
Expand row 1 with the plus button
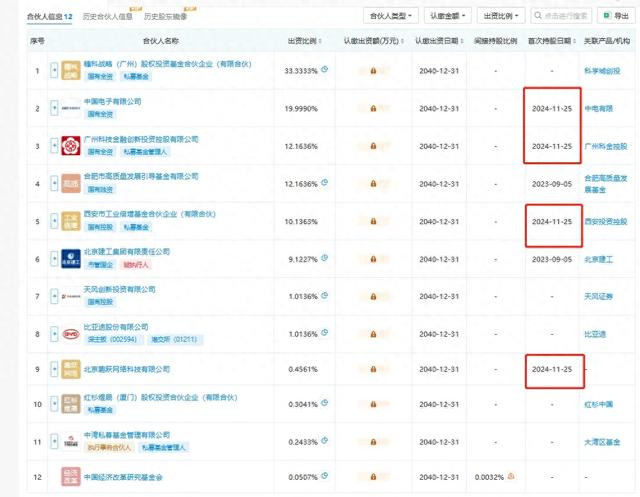pyautogui.click(x=54, y=70)
